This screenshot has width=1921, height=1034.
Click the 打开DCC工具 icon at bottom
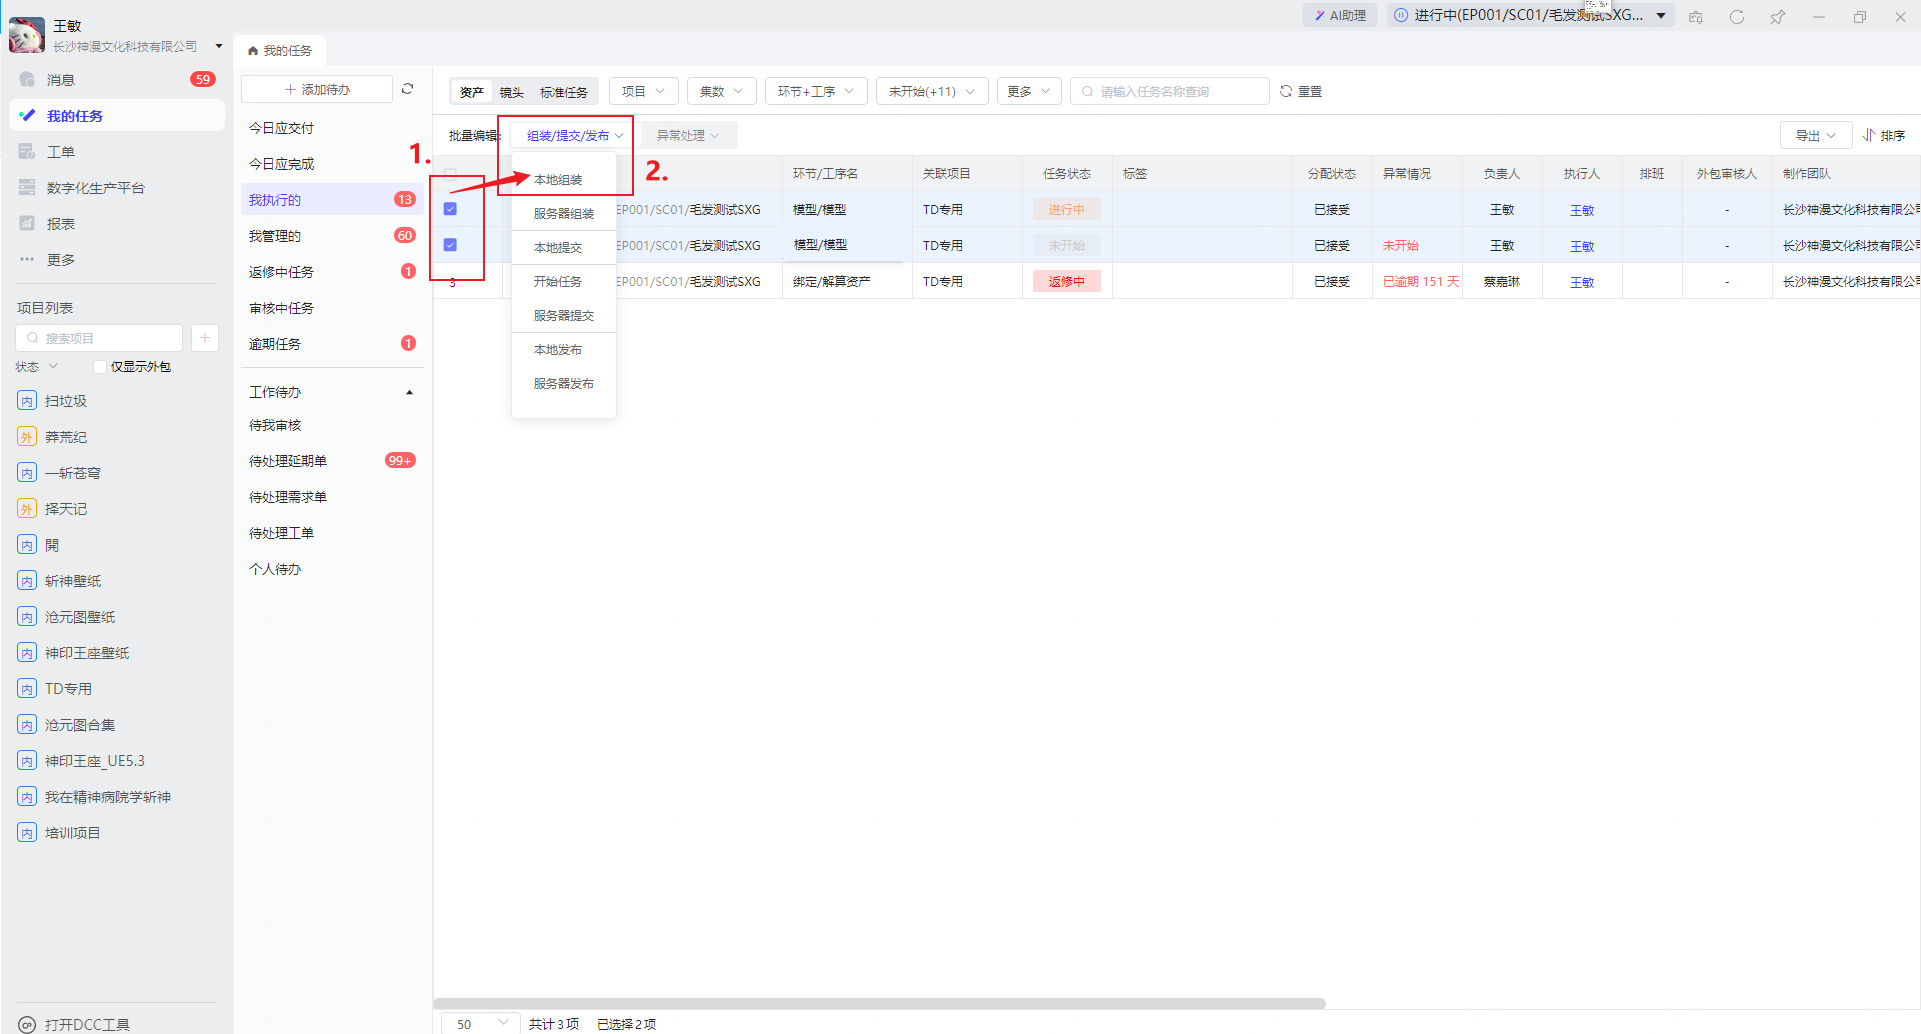click(27, 1024)
